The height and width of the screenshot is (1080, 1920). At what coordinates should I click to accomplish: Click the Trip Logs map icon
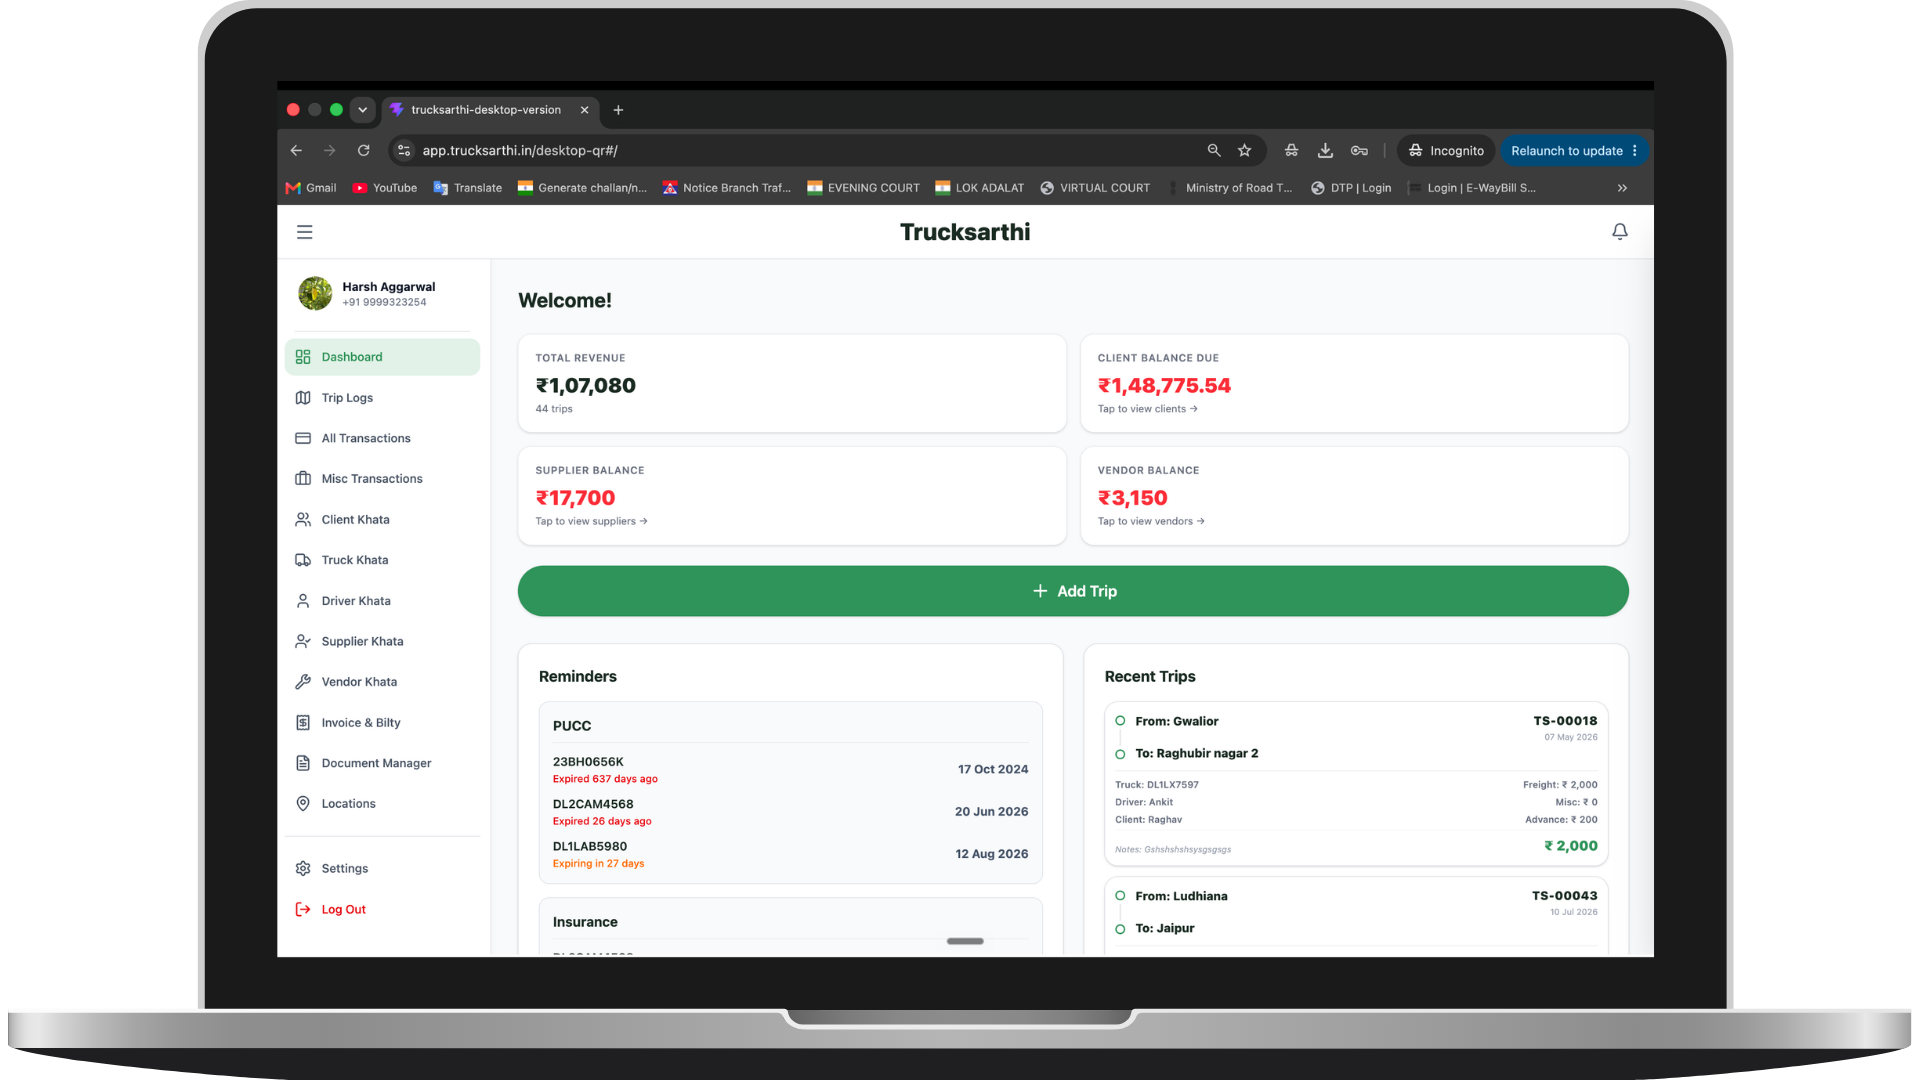pos(303,398)
